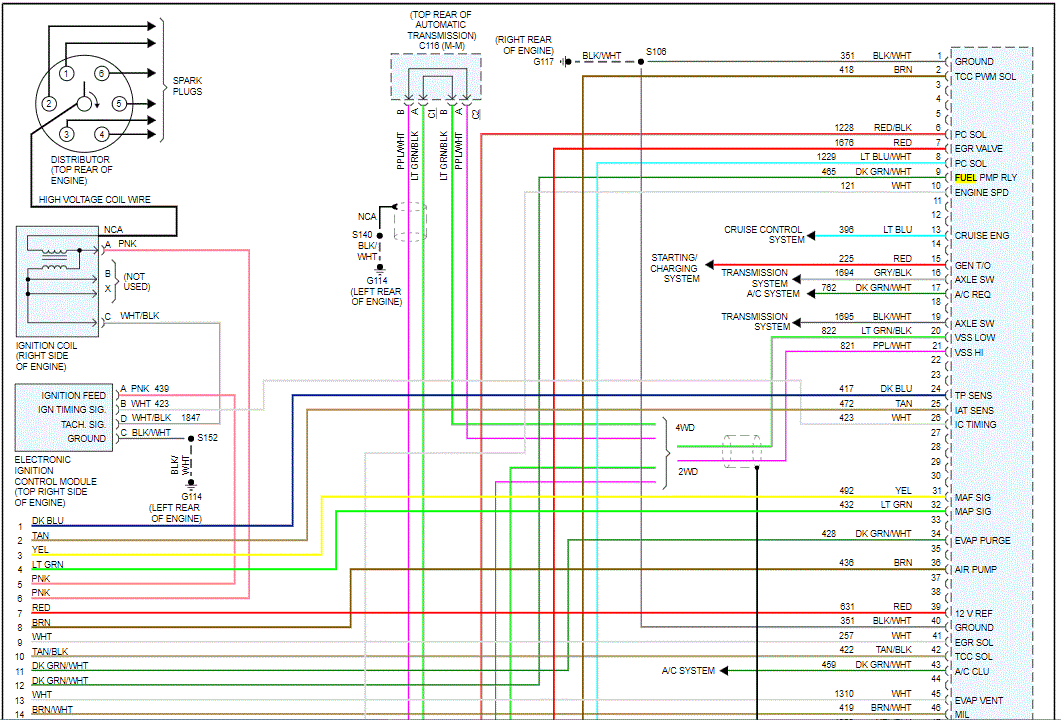Click the highlighted FUEL text

966,177
